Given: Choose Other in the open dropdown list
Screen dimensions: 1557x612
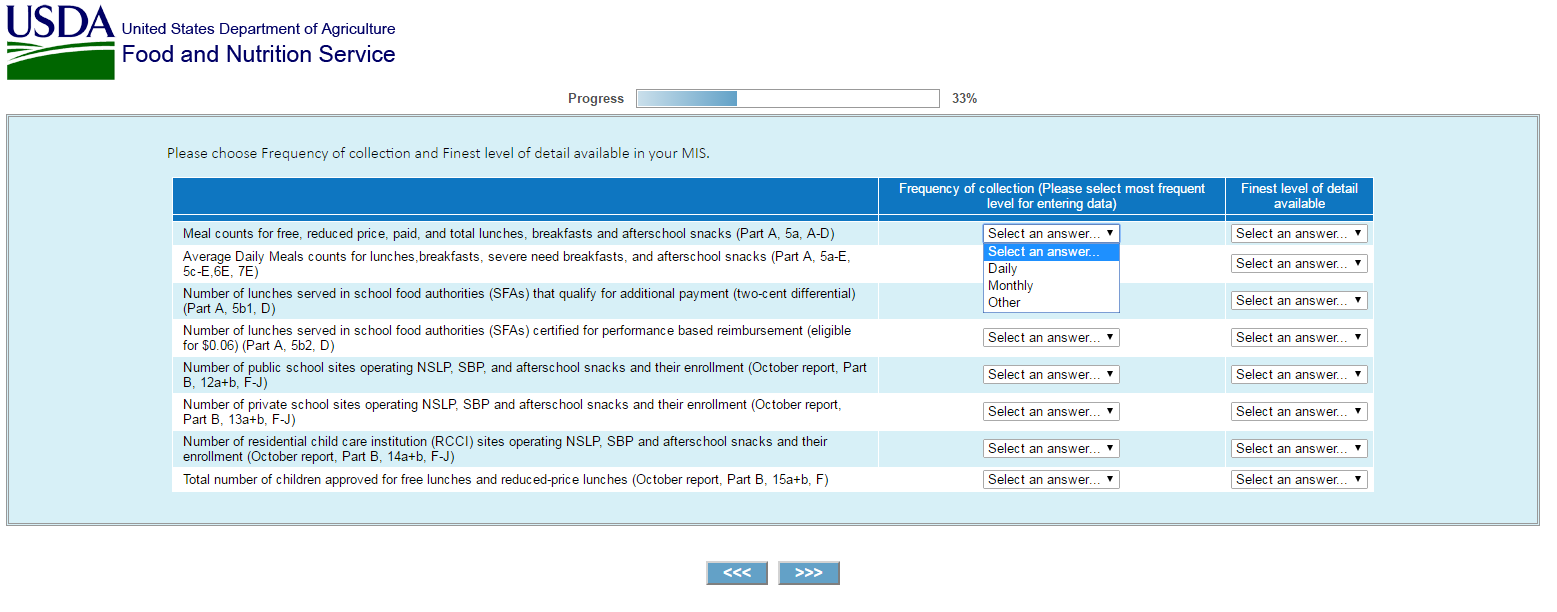Looking at the screenshot, I should point(1004,303).
